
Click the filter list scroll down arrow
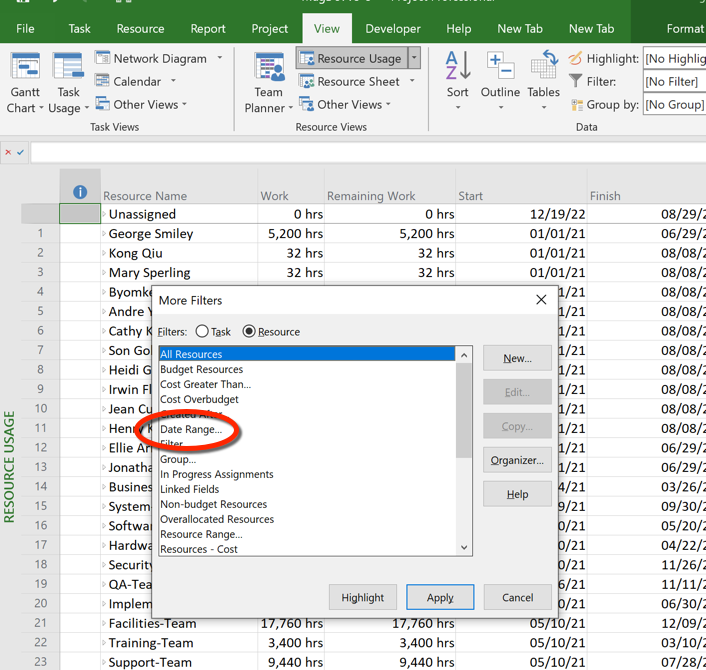pos(464,548)
